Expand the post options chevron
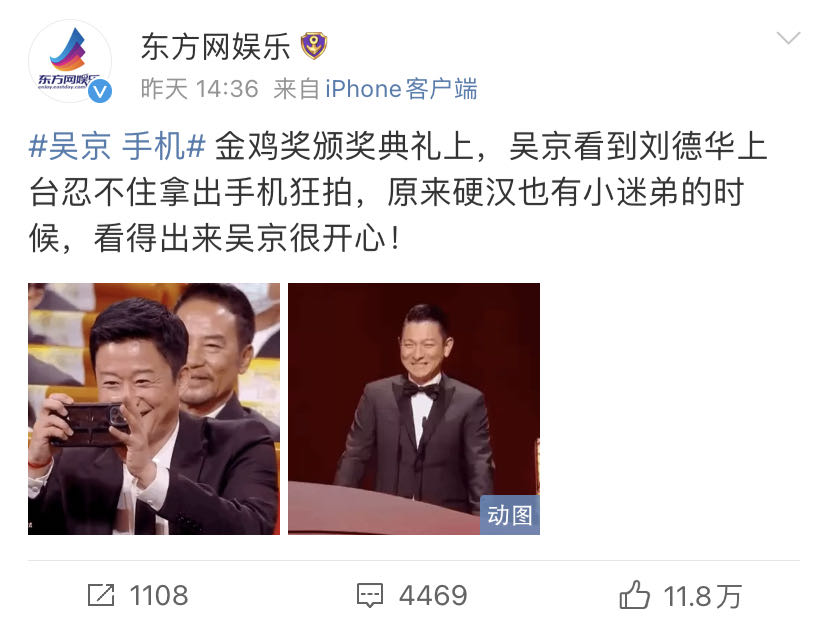Screen dimensions: 828x631 [x=788, y=39]
